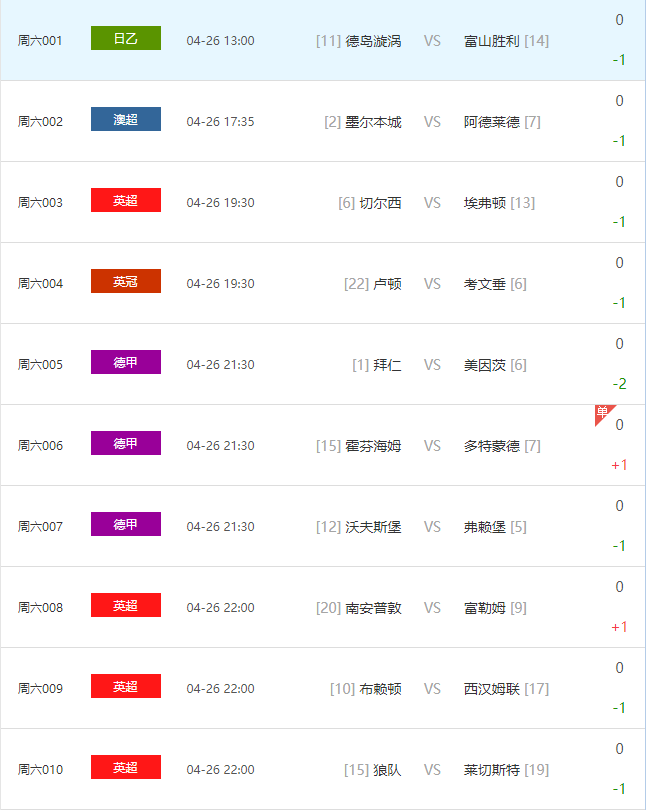
Task: Select match number 周六010
Action: tap(40, 770)
